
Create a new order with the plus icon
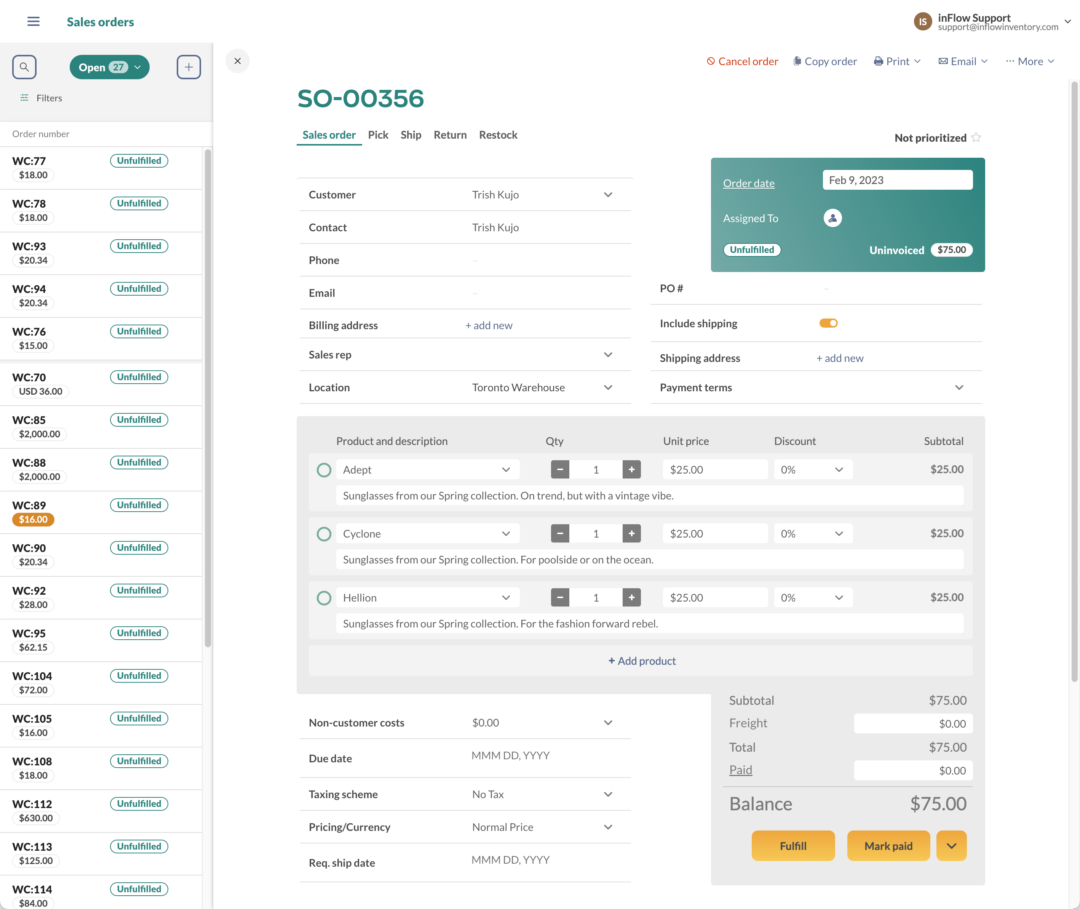click(188, 66)
